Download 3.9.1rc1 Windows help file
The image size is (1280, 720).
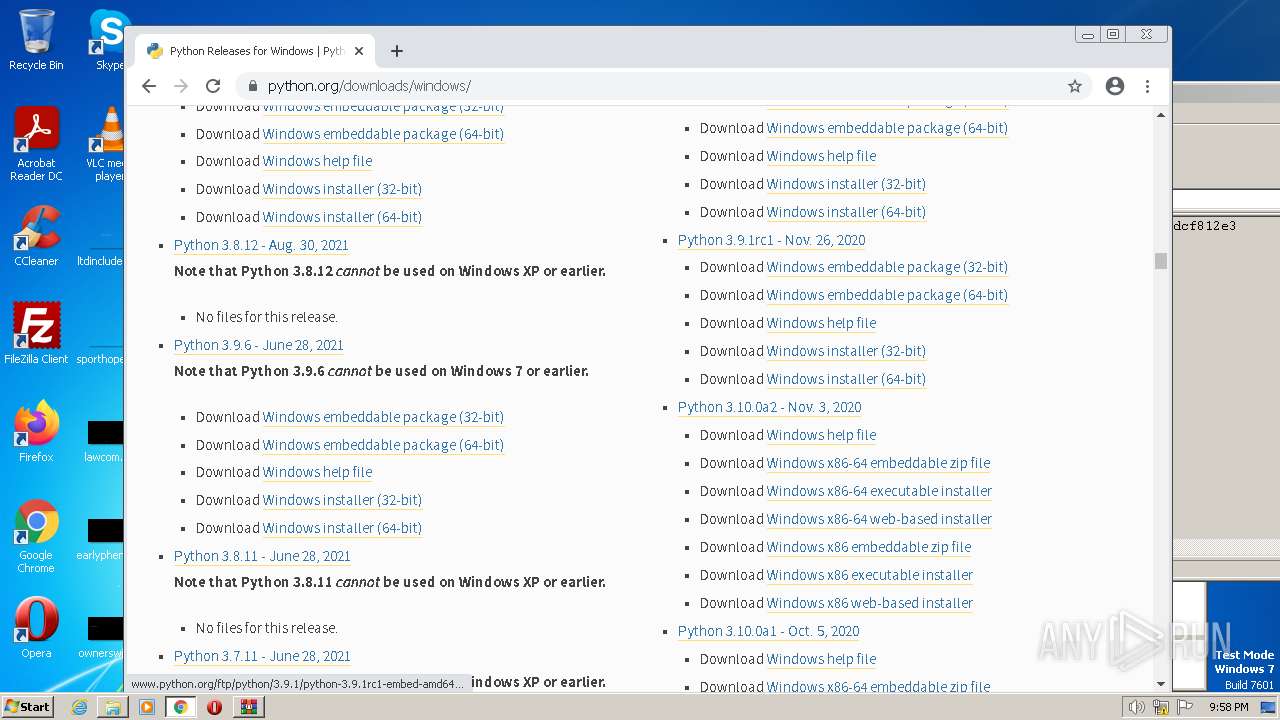coord(821,323)
